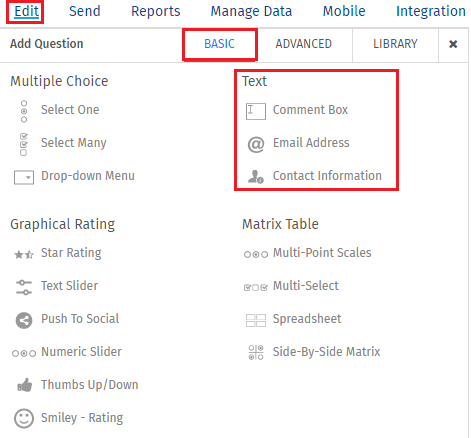Image resolution: width=471 pixels, height=438 pixels.
Task: Add the Spreadsheet matrix icon
Action: coord(256,320)
